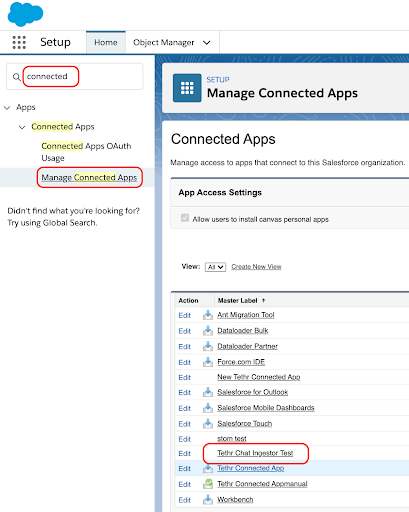The image size is (409, 512).
Task: Click Edit for Tethr Connected App
Action: click(x=184, y=469)
